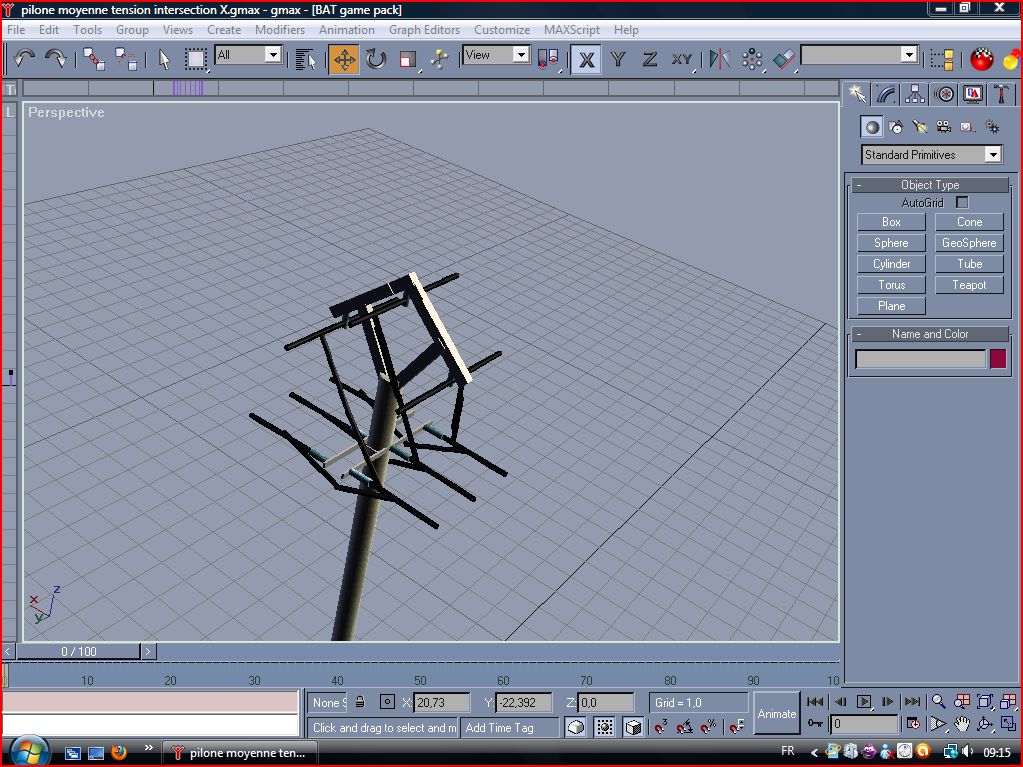1023x767 pixels.
Task: Collapse the Object Type rollout
Action: (930, 185)
